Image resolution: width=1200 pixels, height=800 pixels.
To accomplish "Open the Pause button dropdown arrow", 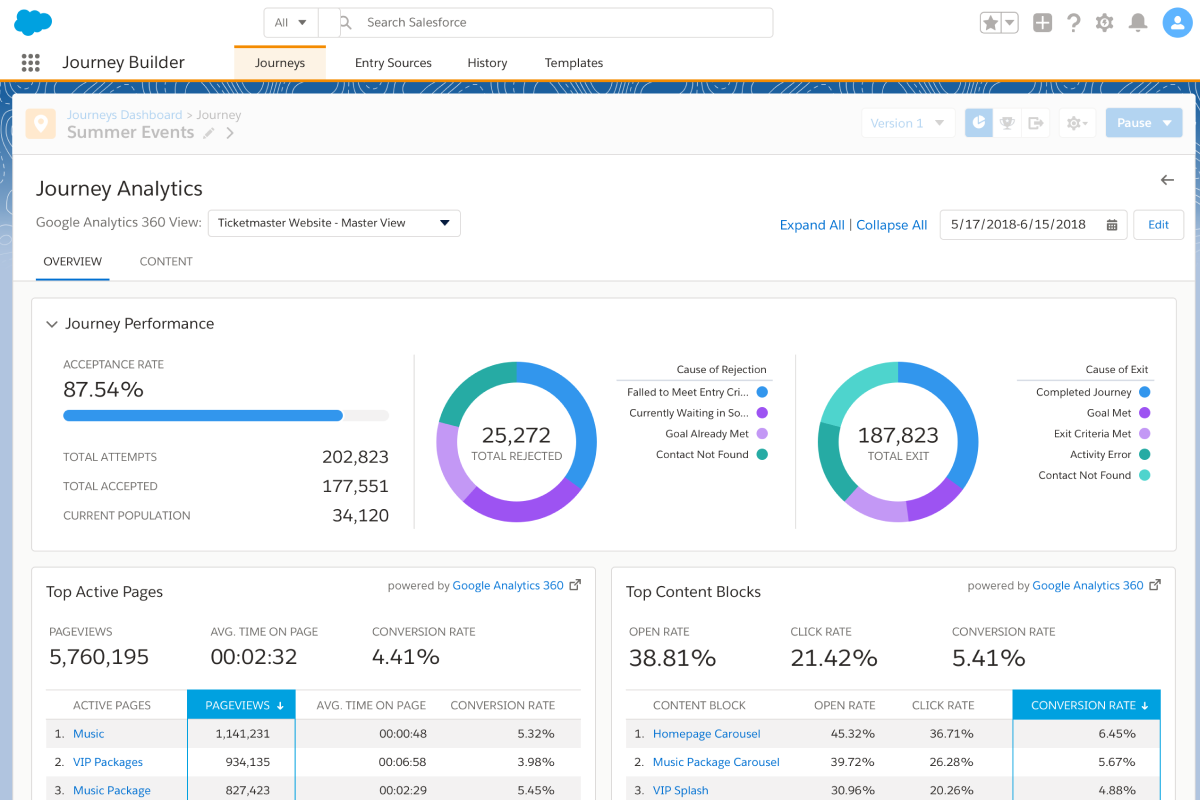I will tap(1168, 123).
